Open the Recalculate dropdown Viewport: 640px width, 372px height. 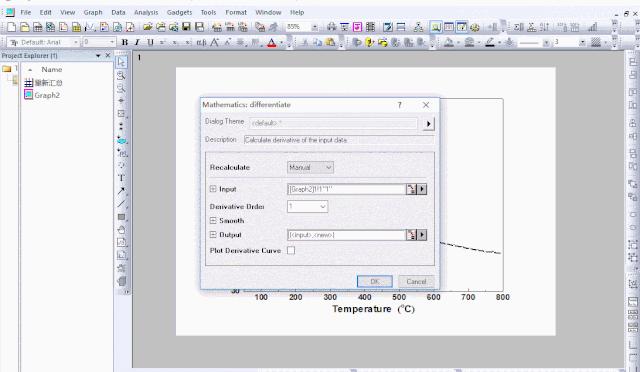(x=310, y=167)
